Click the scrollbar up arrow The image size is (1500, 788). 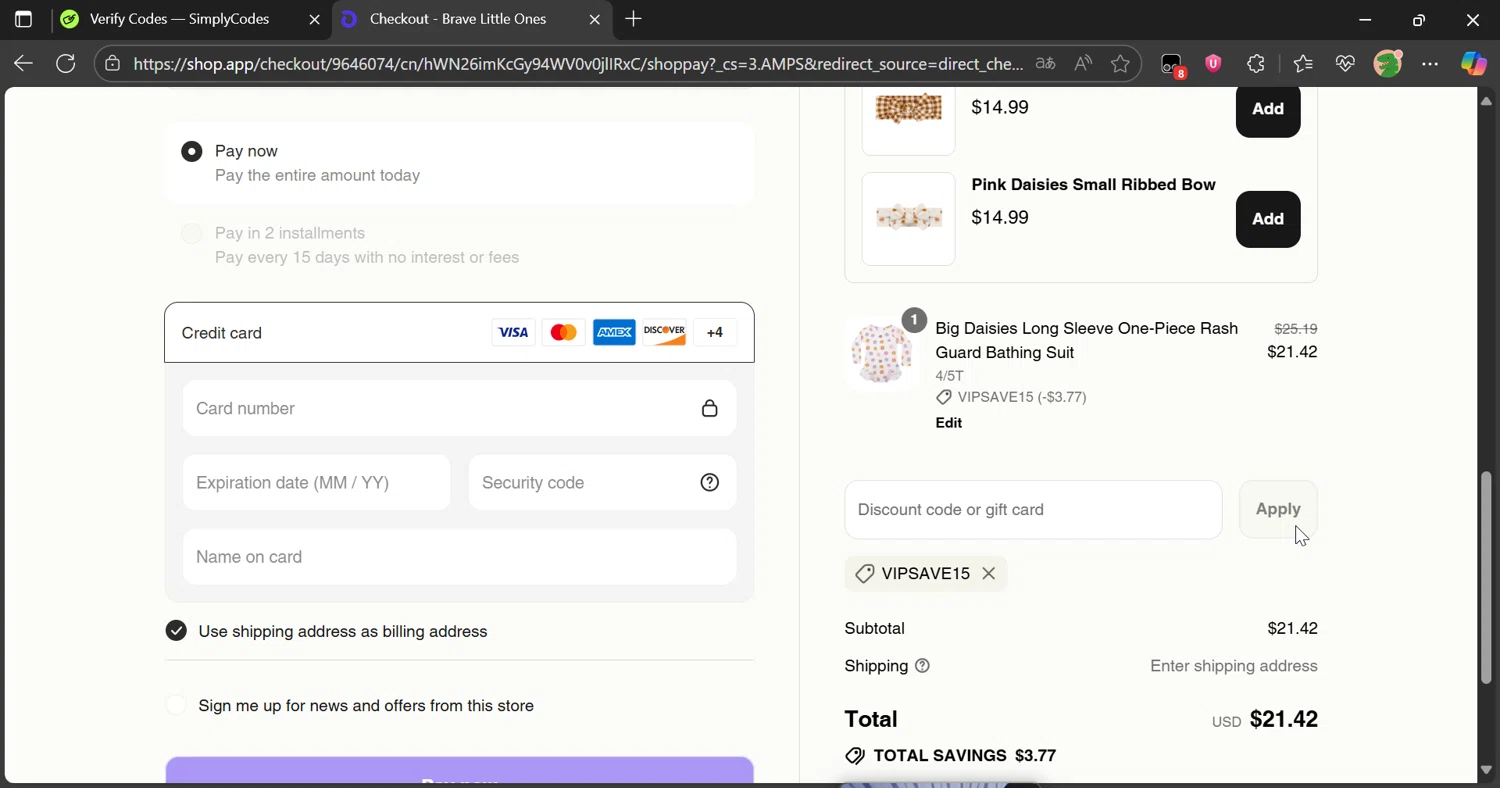1486,101
